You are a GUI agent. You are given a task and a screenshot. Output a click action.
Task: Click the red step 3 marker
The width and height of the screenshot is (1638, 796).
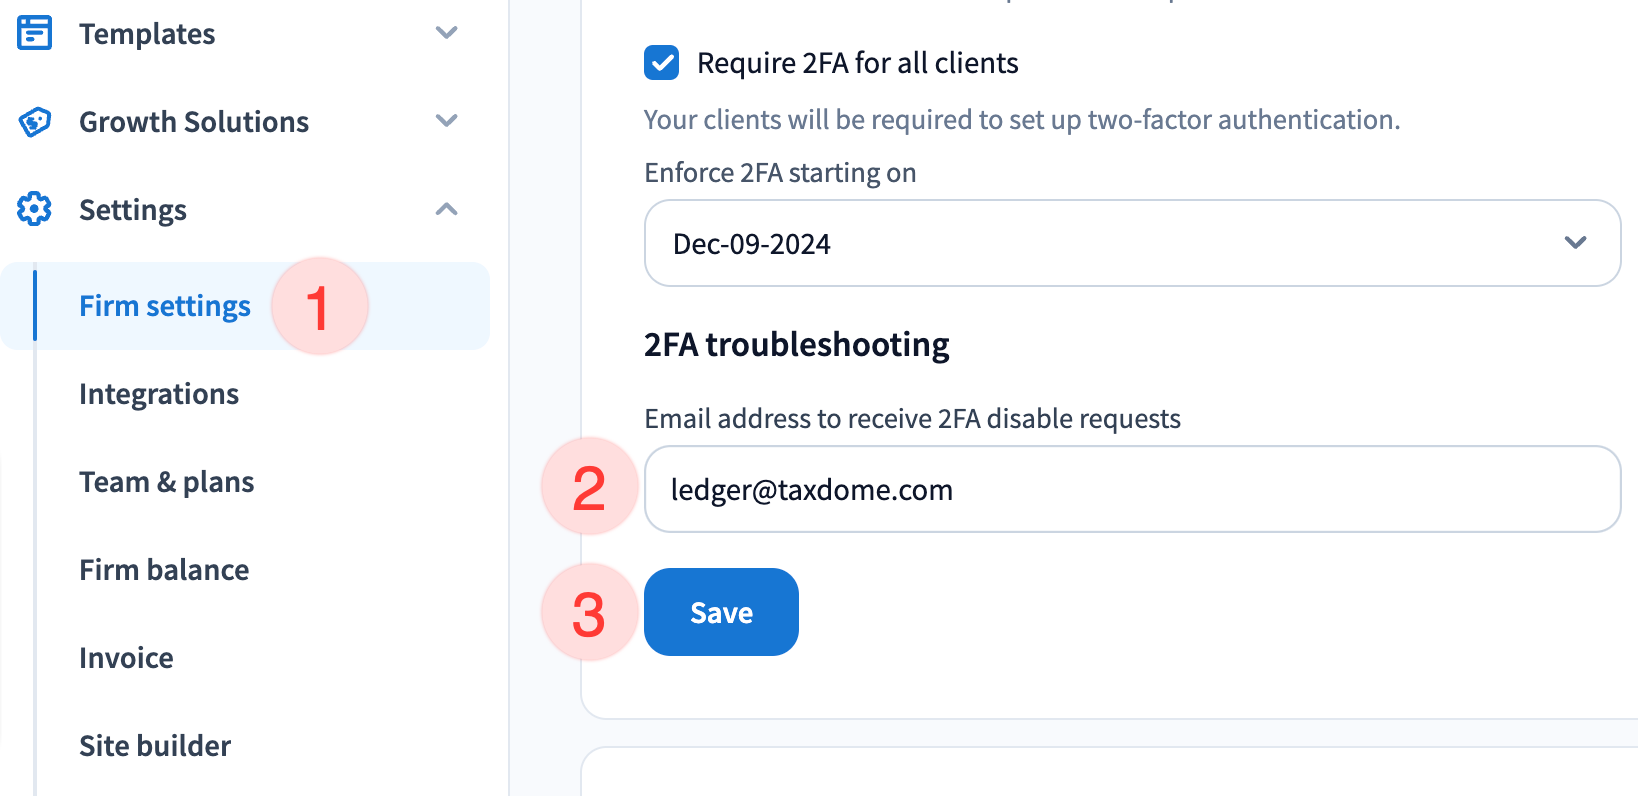pyautogui.click(x=589, y=613)
